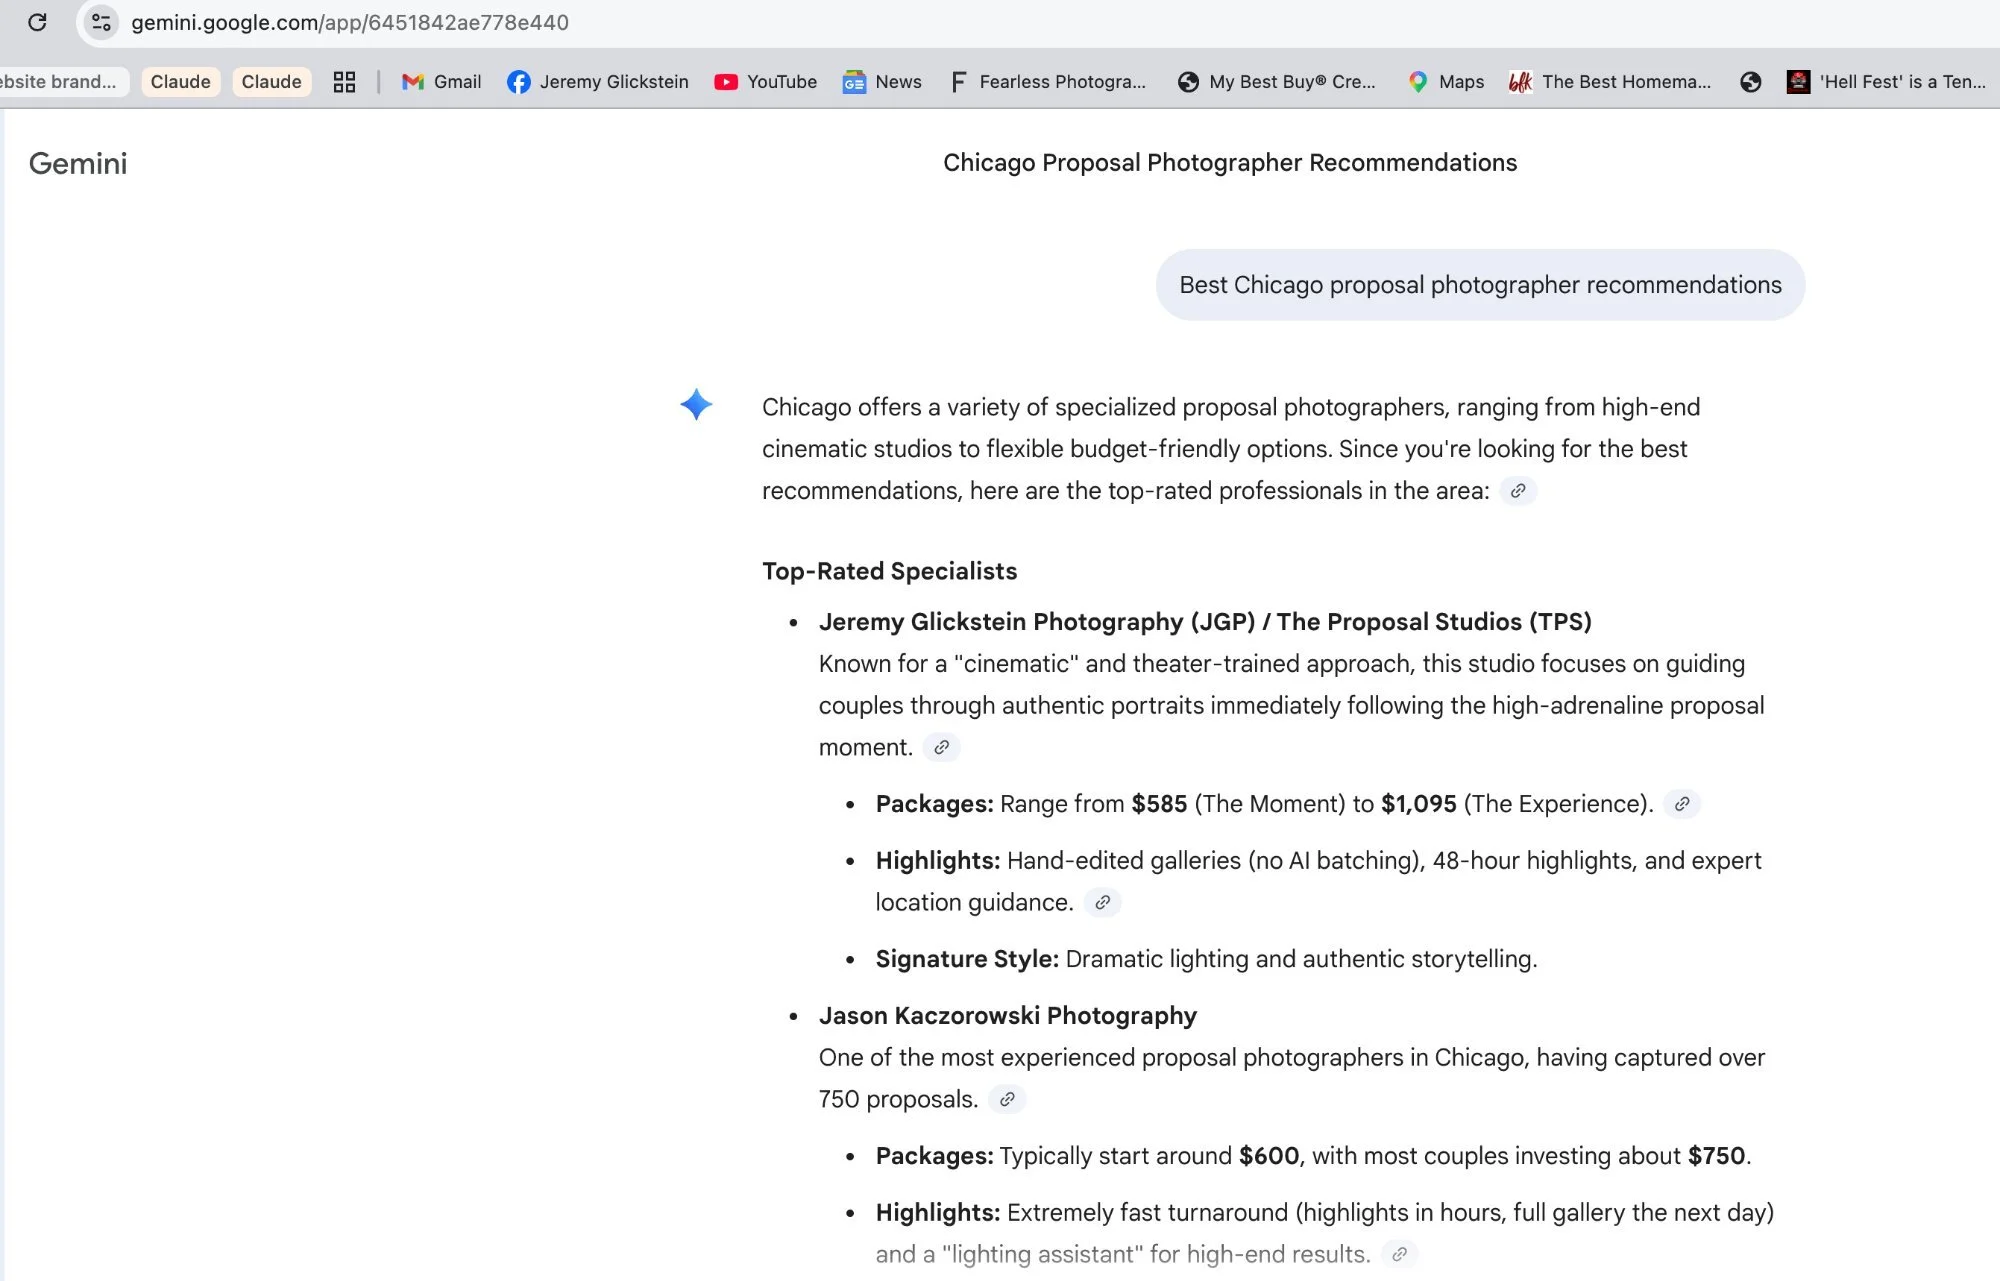This screenshot has height=1281, width=2000.
Task: Click the Gemini sparkle icon beside the response
Action: [x=696, y=405]
